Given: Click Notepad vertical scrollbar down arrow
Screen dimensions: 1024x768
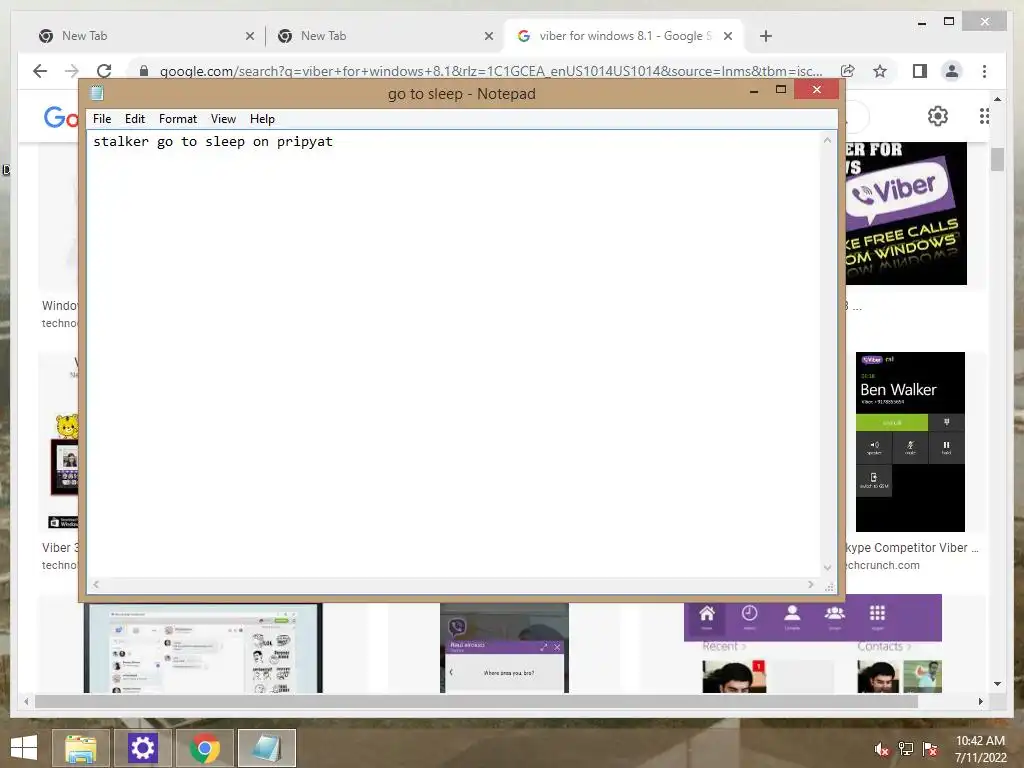Looking at the screenshot, I should pyautogui.click(x=827, y=568).
